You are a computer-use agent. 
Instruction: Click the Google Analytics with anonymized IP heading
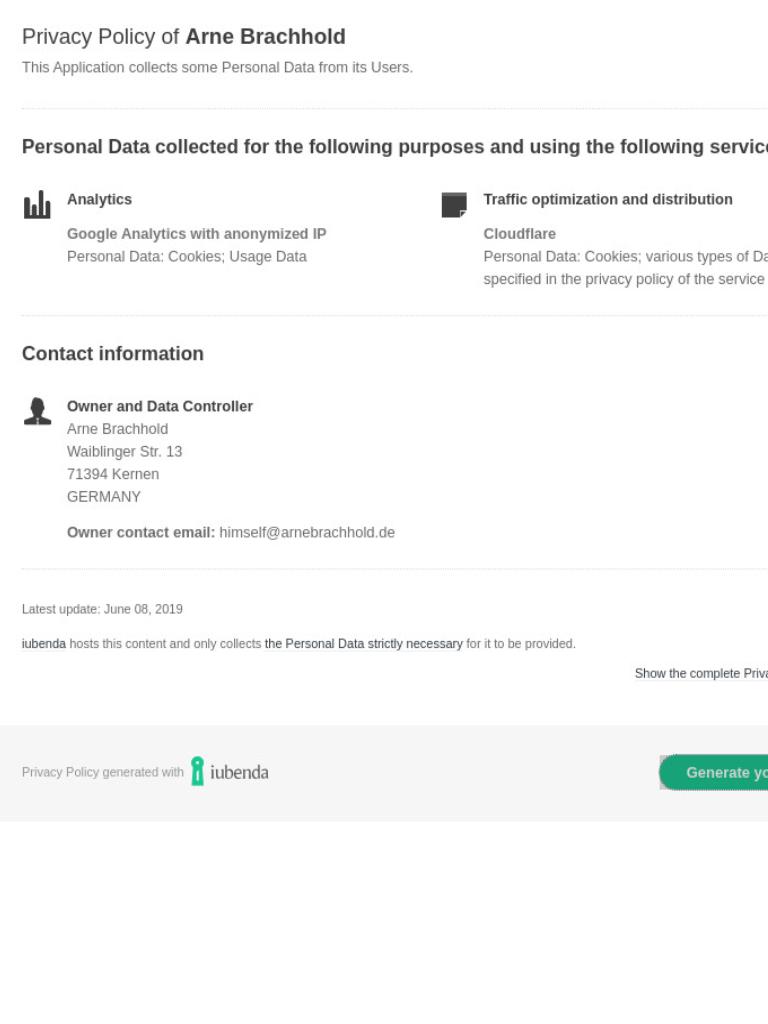tap(197, 234)
